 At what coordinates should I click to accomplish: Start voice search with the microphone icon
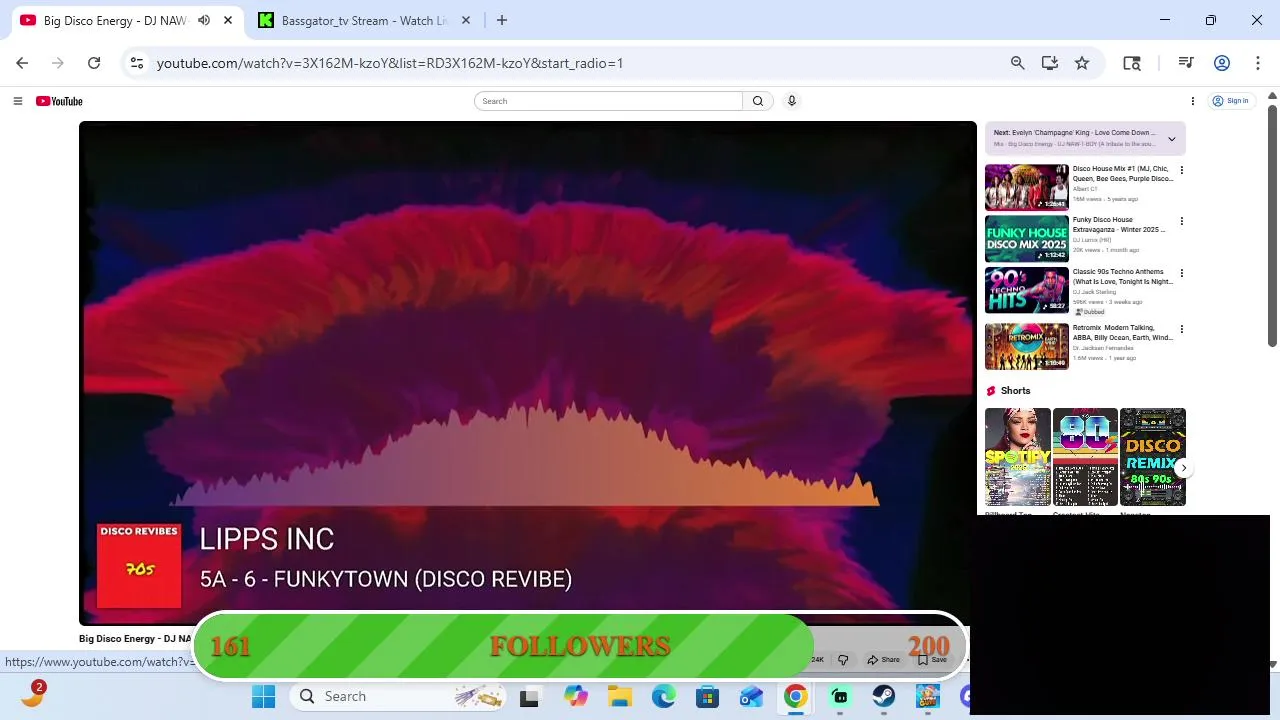tap(791, 101)
